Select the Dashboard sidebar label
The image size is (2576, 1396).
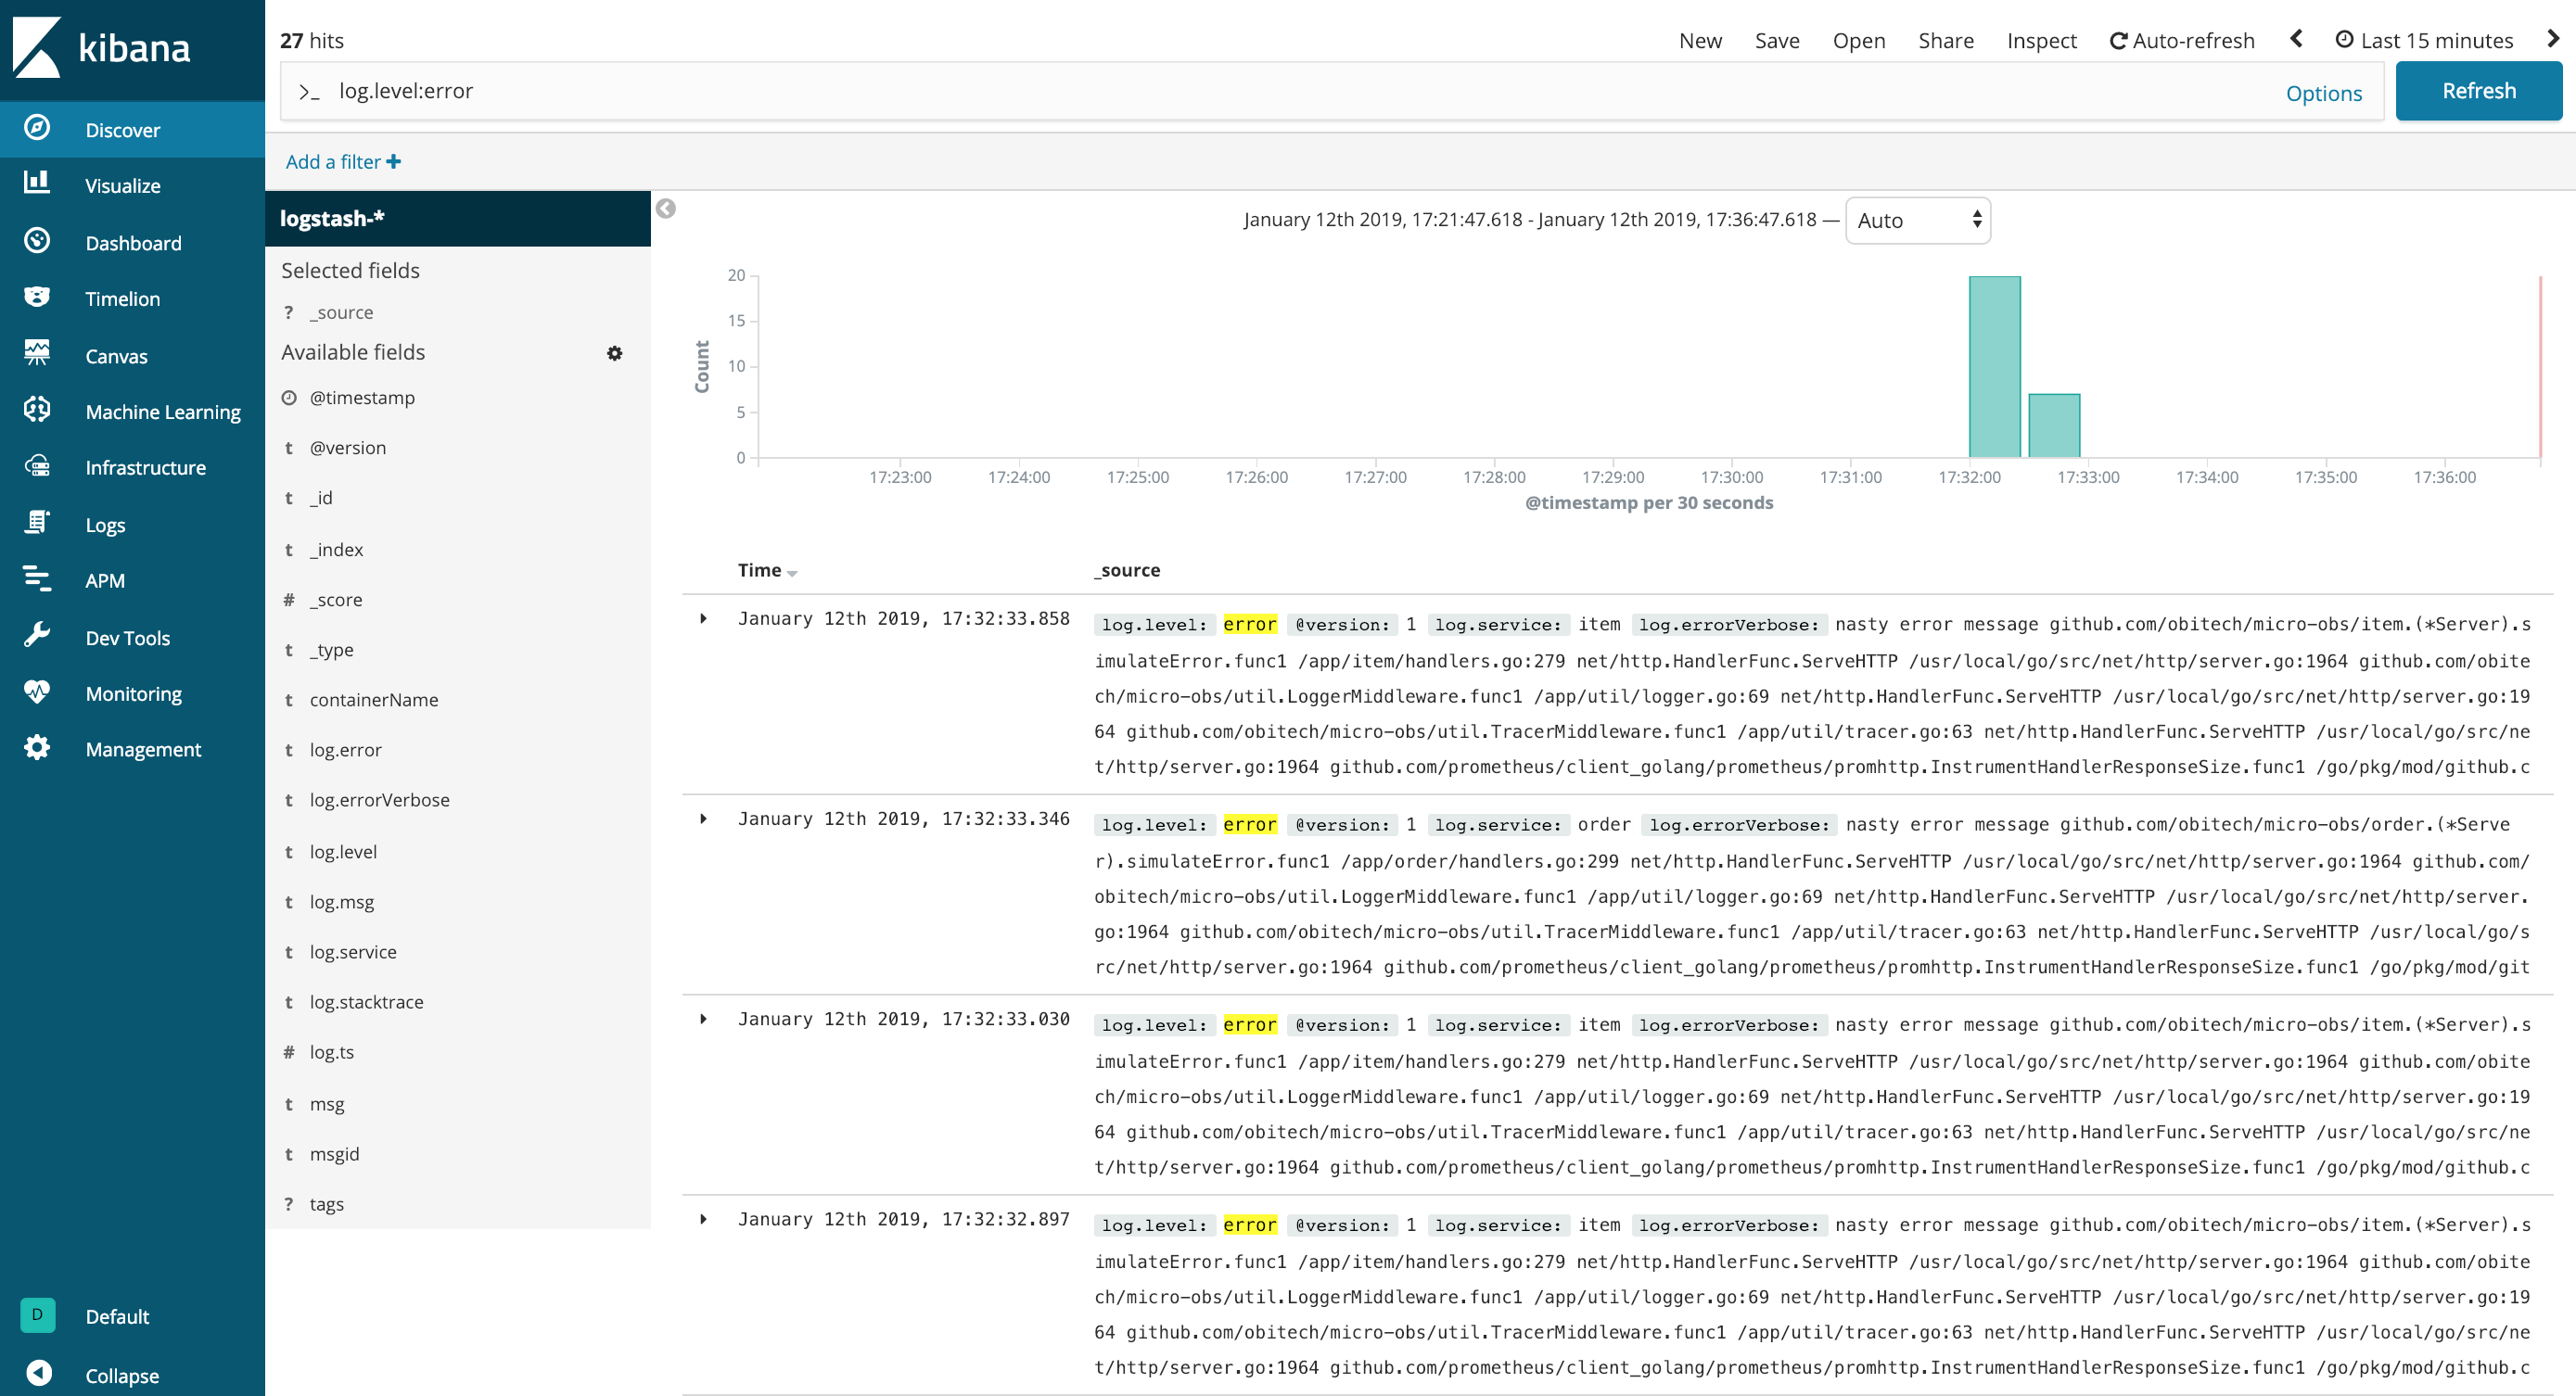click(x=133, y=242)
